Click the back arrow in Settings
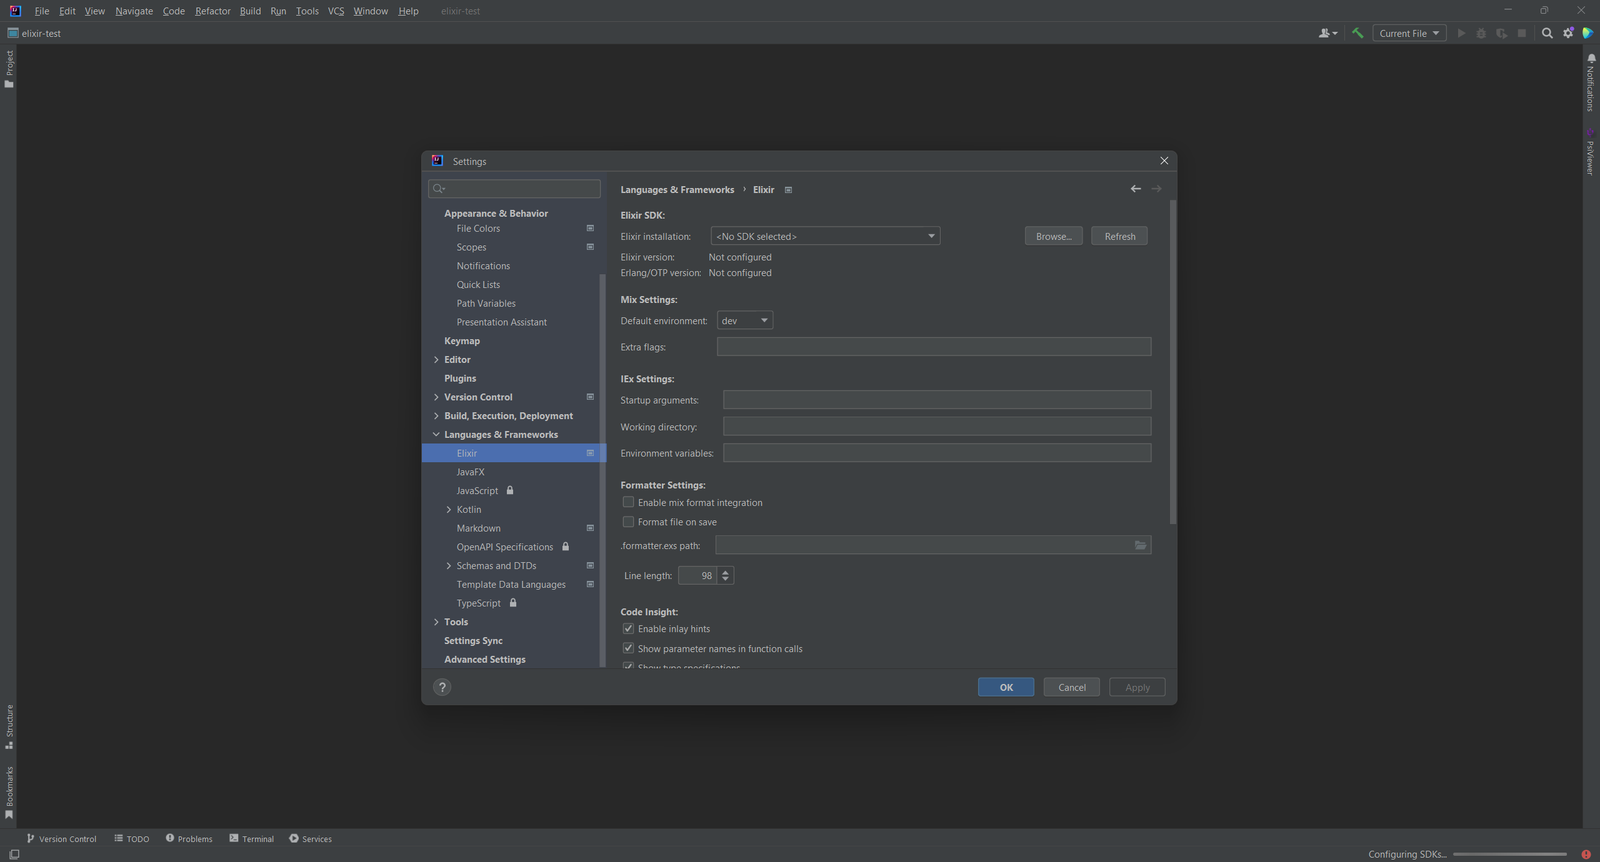The width and height of the screenshot is (1600, 862). (x=1136, y=189)
